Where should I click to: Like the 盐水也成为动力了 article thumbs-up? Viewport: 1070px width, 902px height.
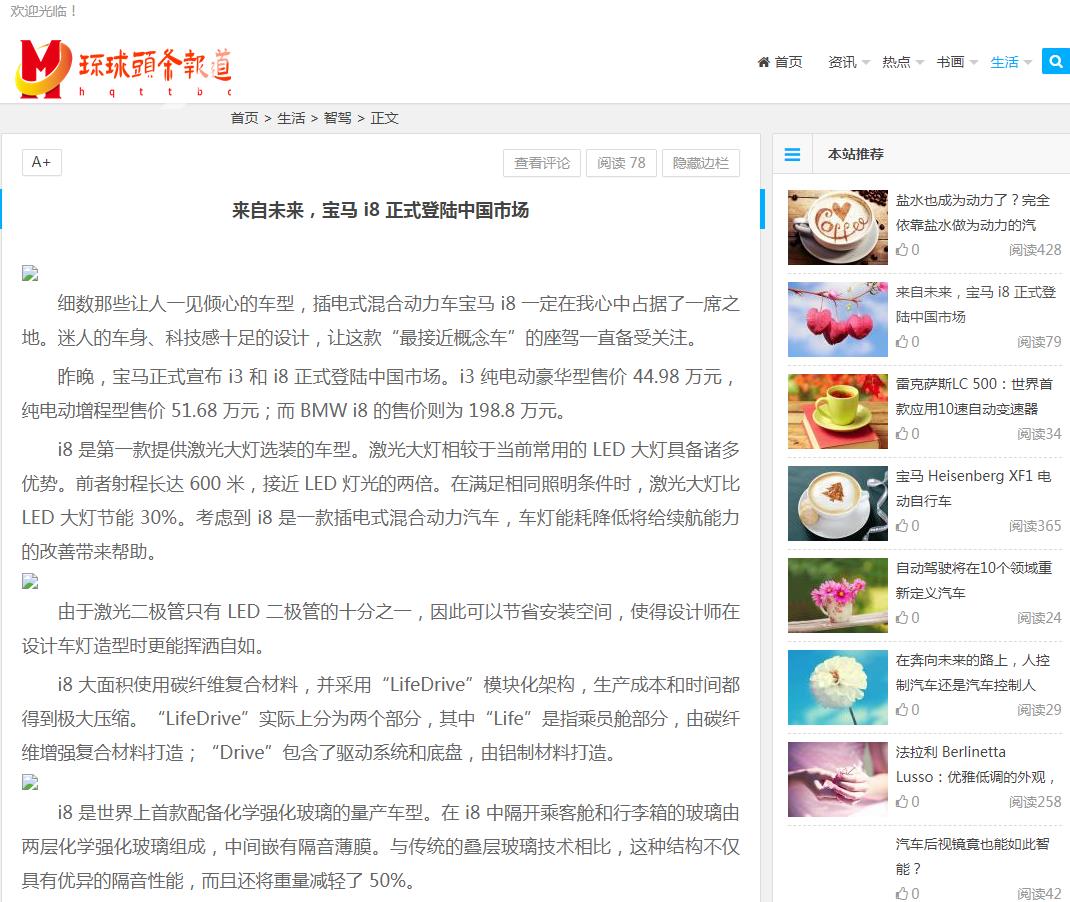click(x=902, y=250)
